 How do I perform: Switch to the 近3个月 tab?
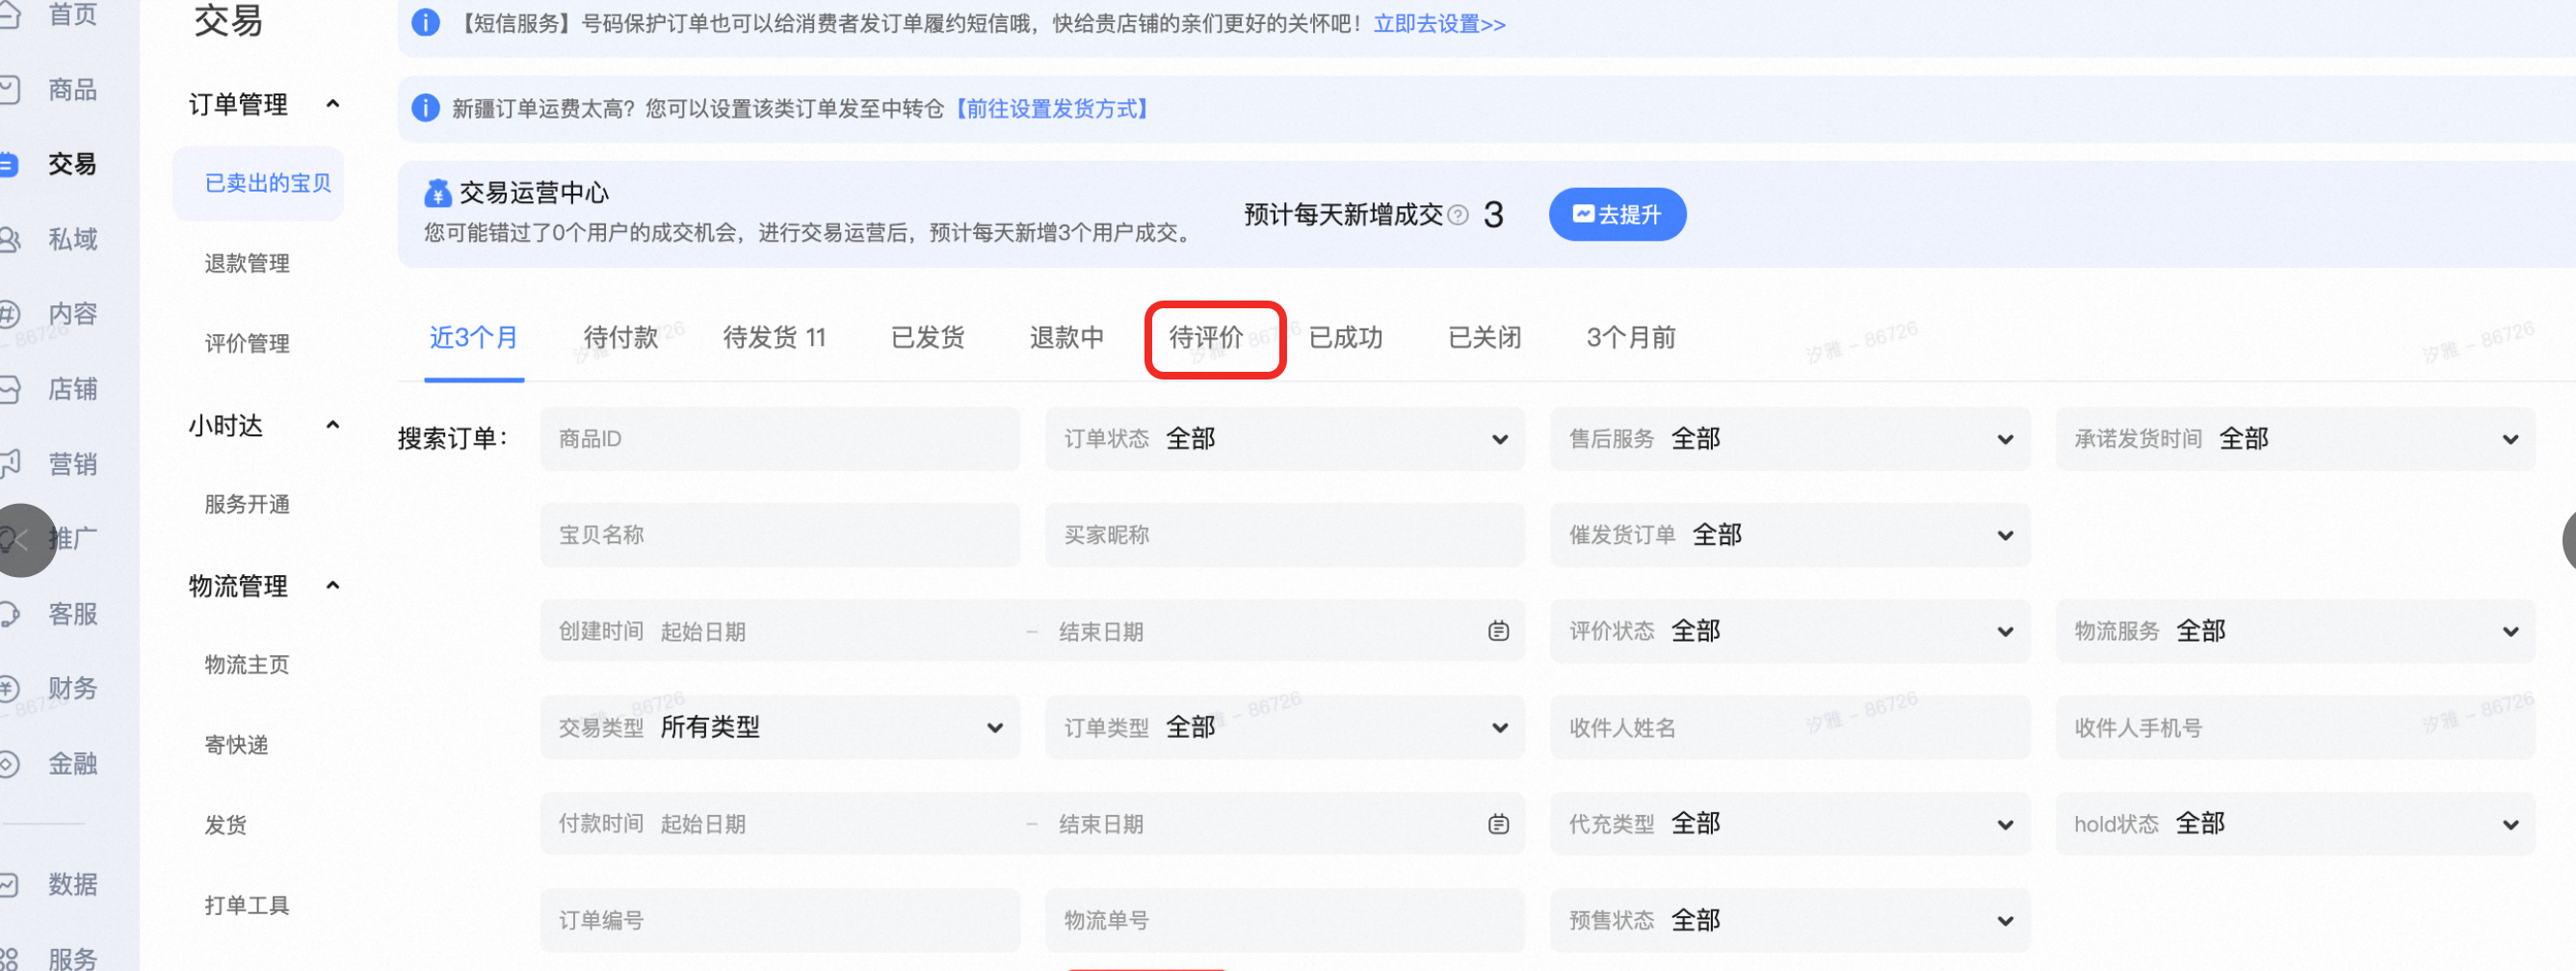tap(474, 338)
